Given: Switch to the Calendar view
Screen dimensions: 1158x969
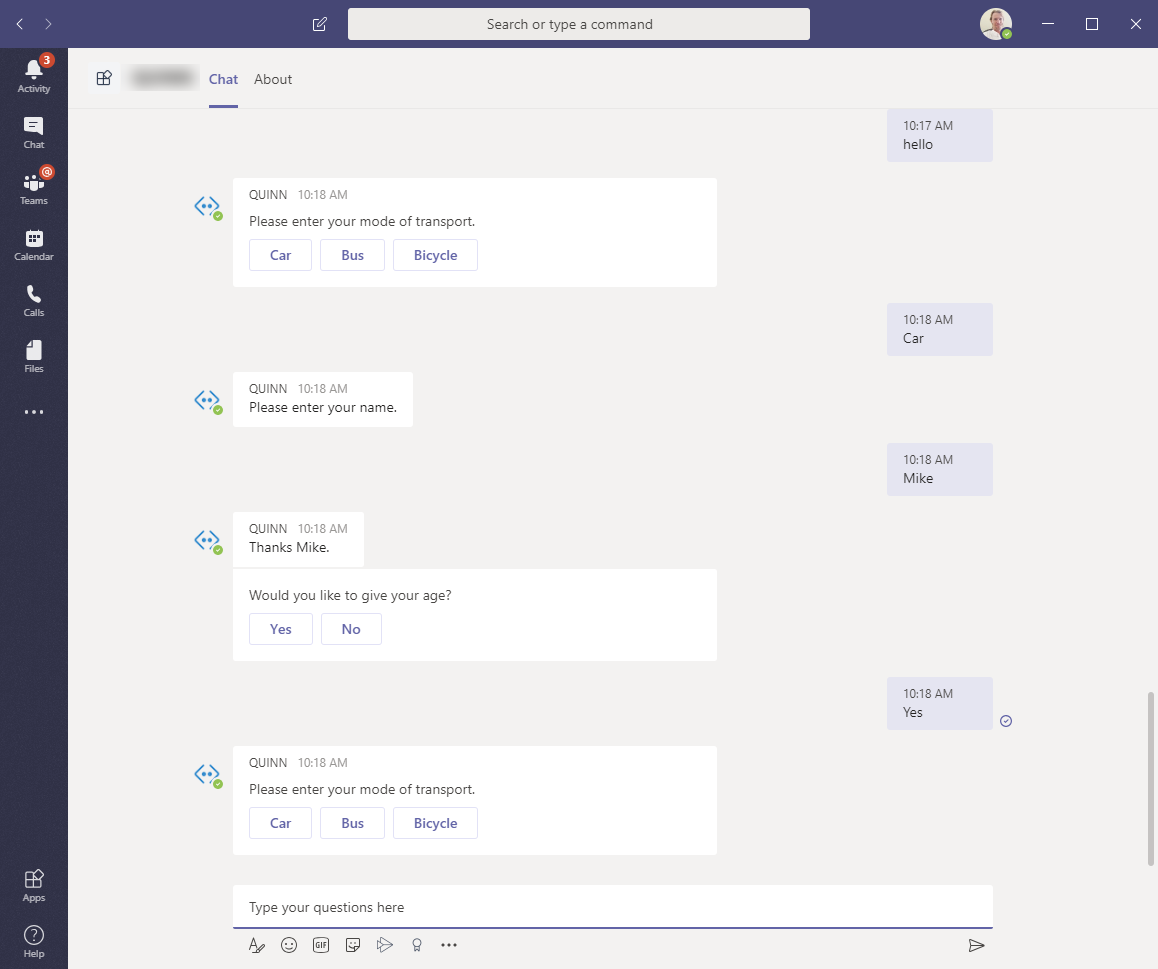Looking at the screenshot, I should coord(34,242).
